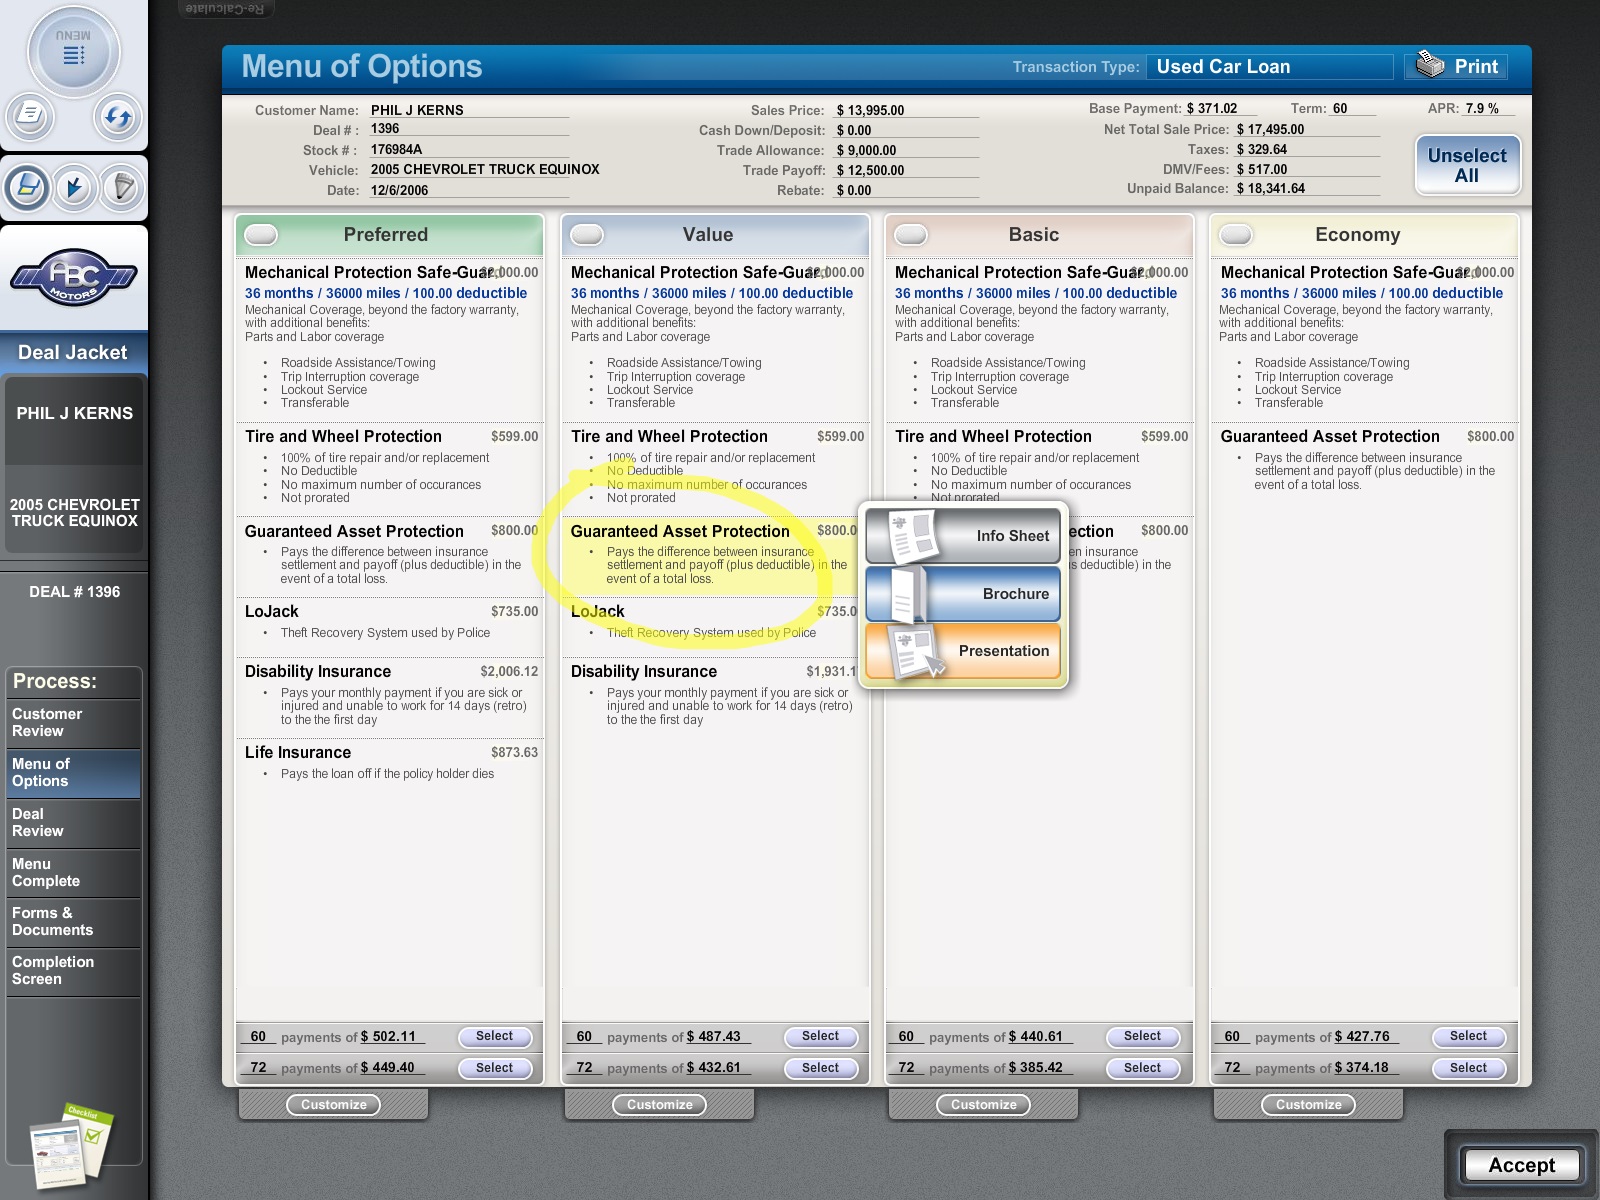
Task: Click the APR field 7.9 %
Action: [1487, 108]
